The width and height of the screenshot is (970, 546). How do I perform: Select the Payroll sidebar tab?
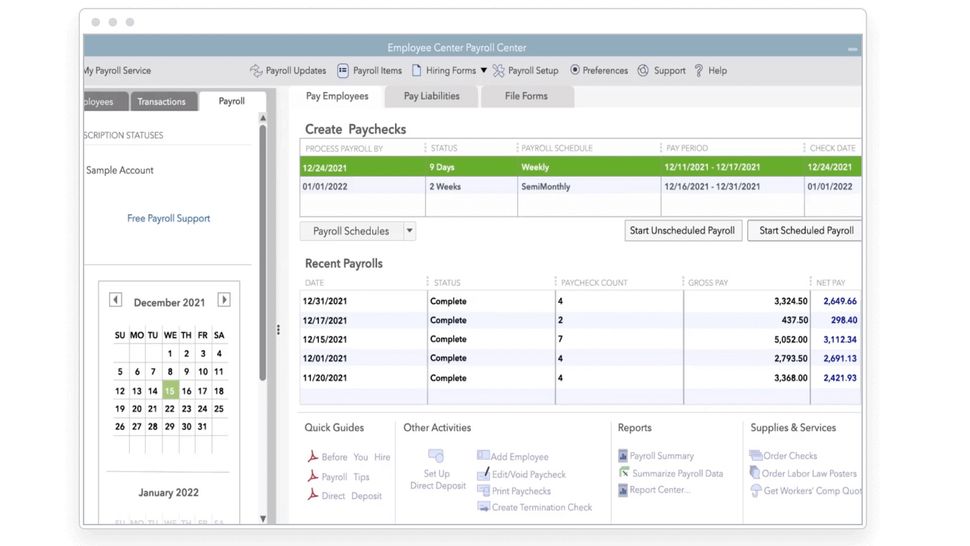click(232, 101)
